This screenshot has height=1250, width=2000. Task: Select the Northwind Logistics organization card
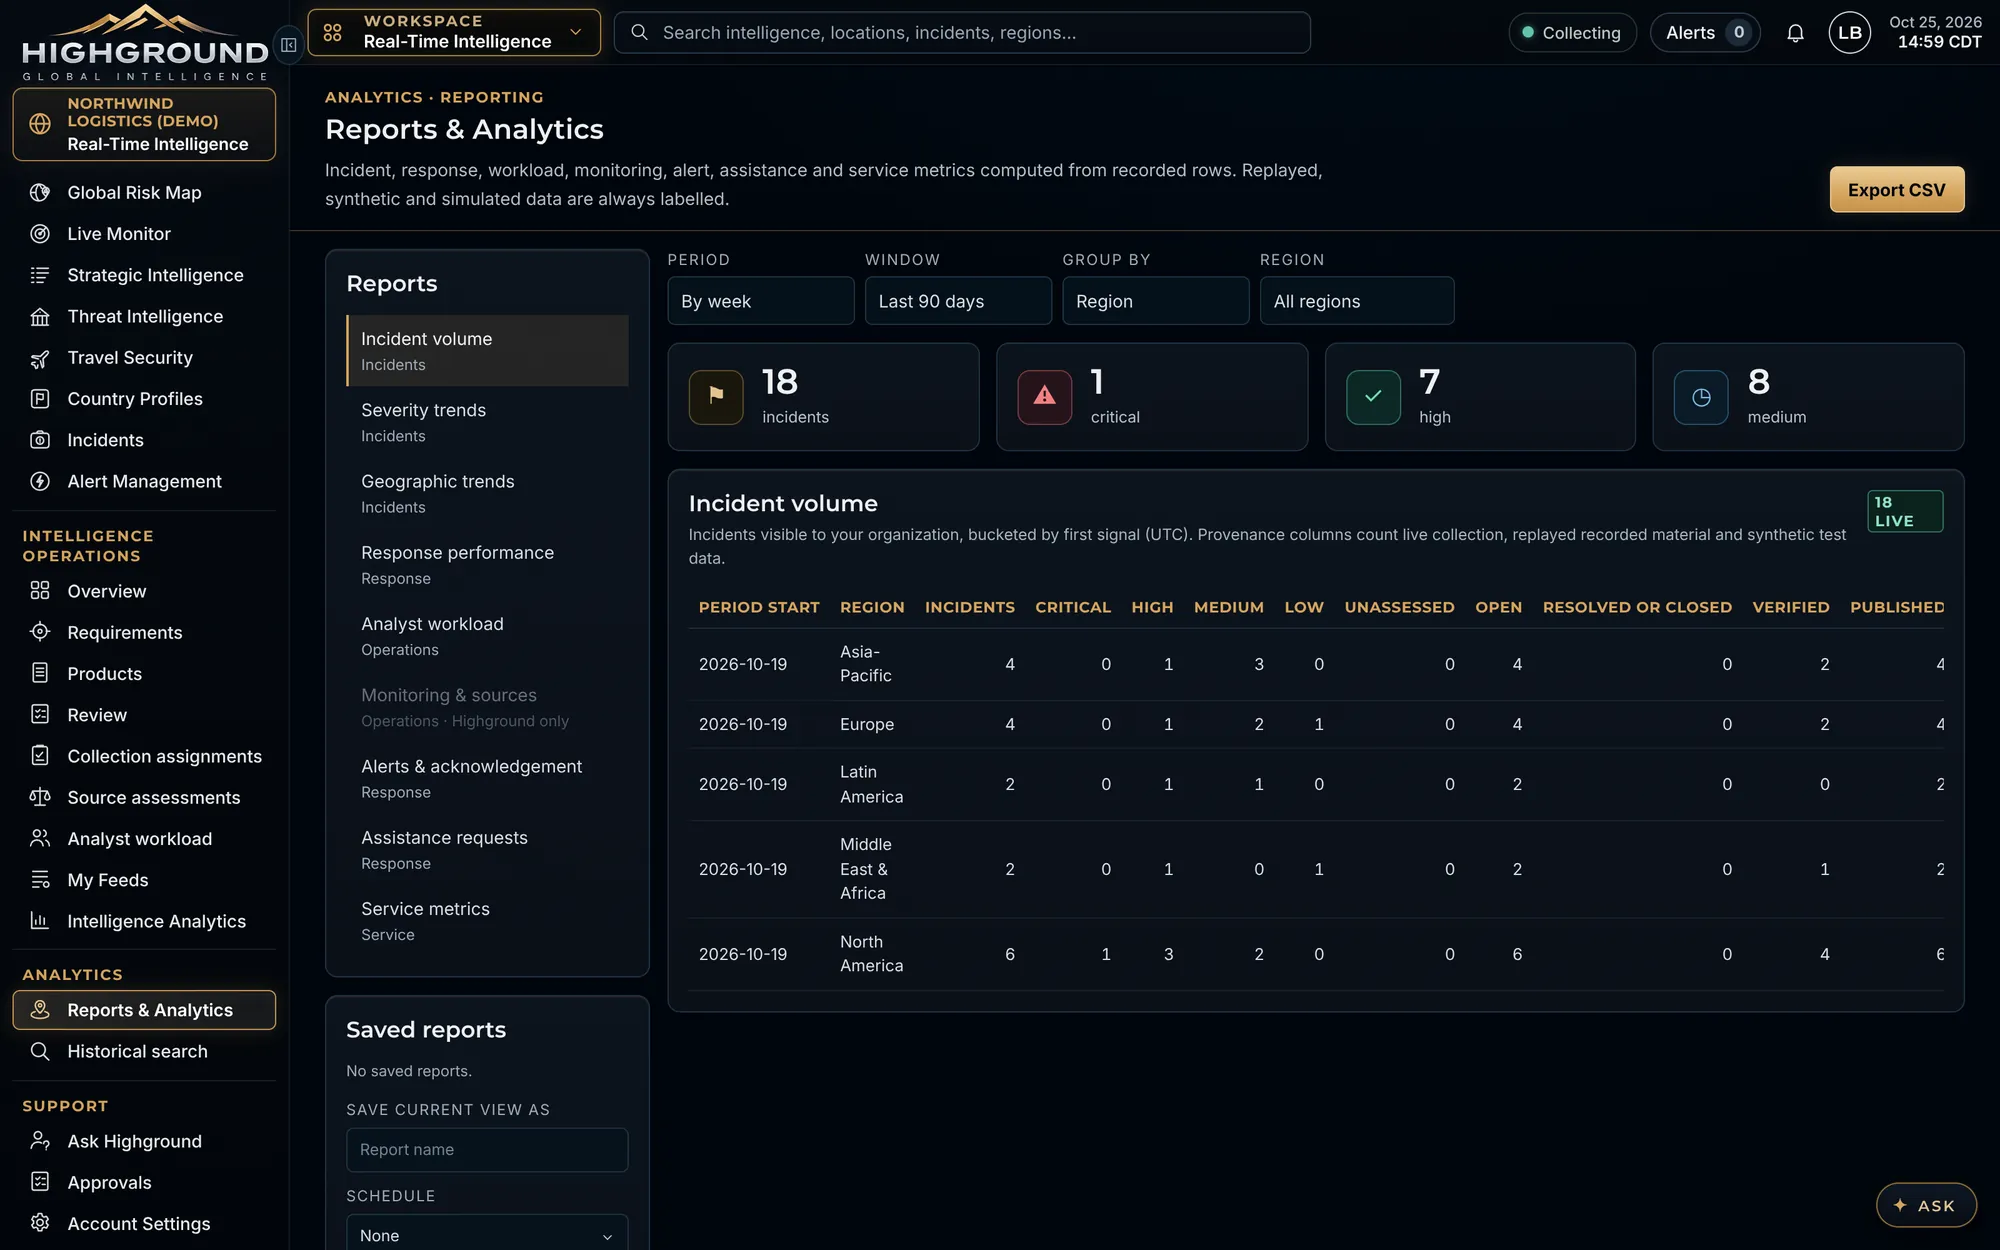pyautogui.click(x=144, y=124)
